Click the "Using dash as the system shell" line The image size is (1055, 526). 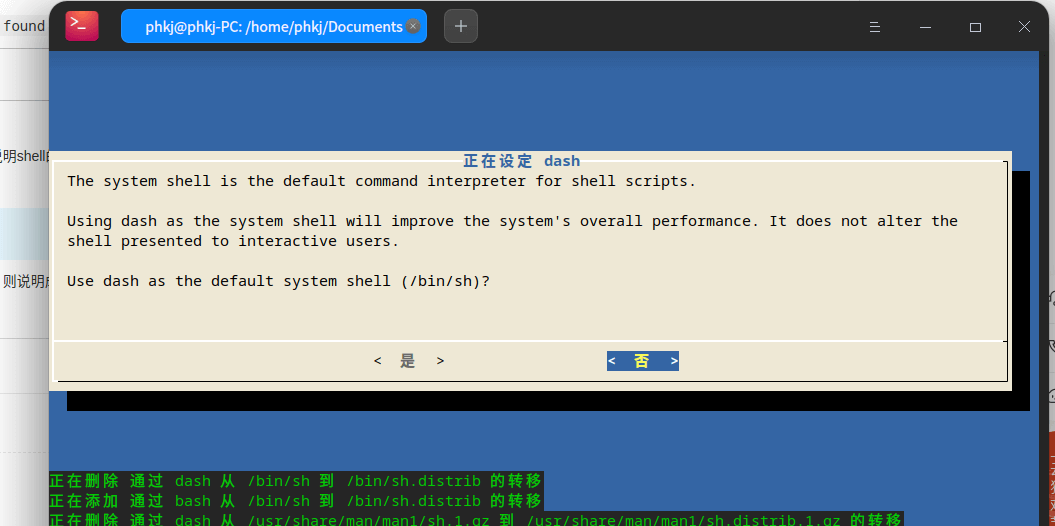(x=512, y=221)
